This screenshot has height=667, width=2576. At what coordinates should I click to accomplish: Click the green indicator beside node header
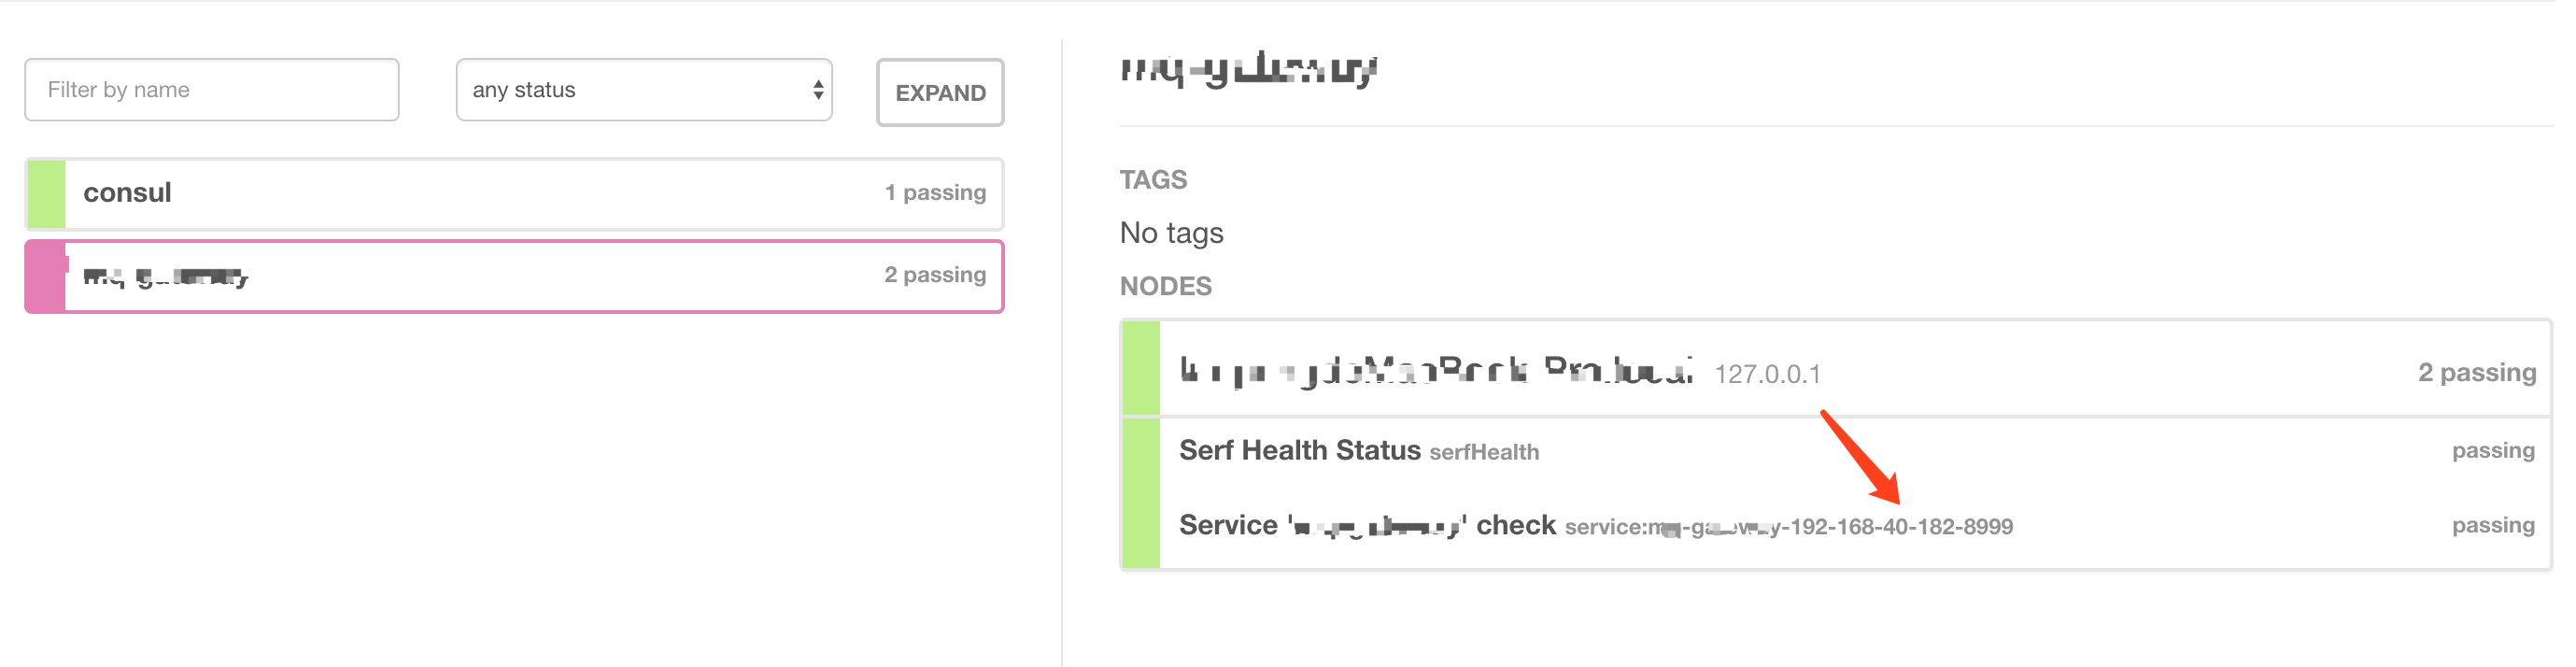1141,368
